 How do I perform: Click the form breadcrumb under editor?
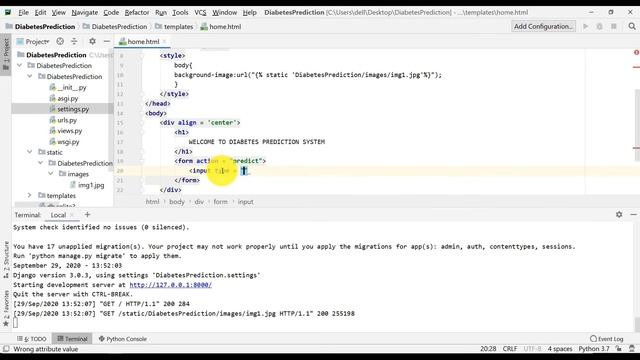point(220,202)
